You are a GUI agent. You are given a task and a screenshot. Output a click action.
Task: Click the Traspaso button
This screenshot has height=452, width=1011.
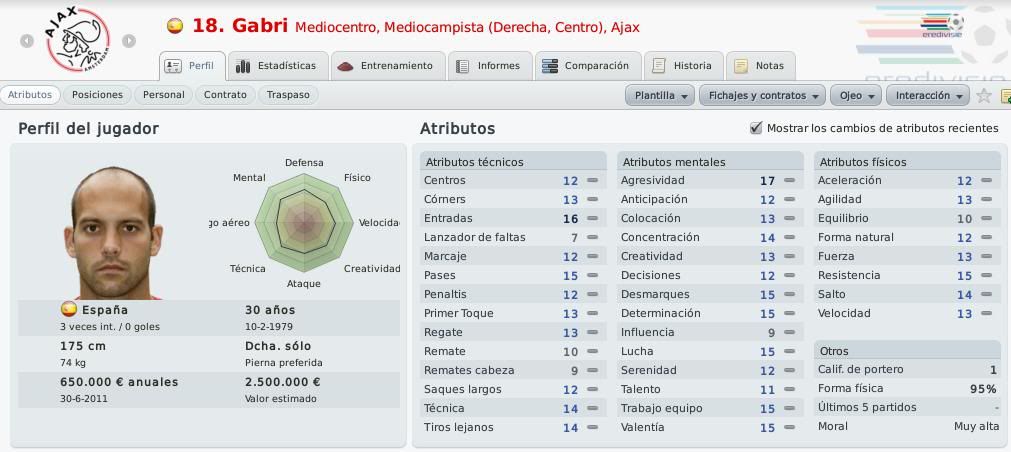(288, 95)
